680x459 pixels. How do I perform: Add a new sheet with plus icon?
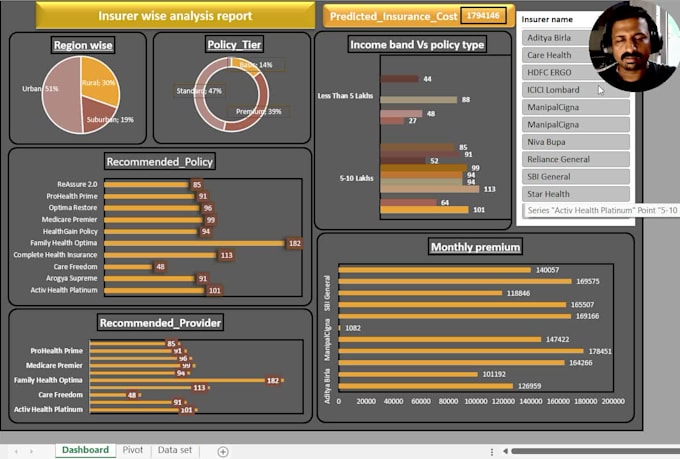(223, 452)
